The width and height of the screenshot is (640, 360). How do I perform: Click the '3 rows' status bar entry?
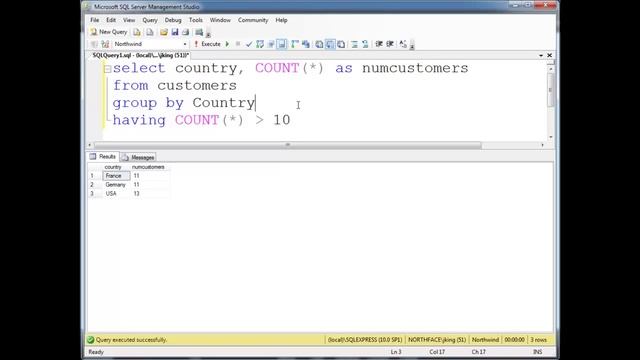coord(538,340)
